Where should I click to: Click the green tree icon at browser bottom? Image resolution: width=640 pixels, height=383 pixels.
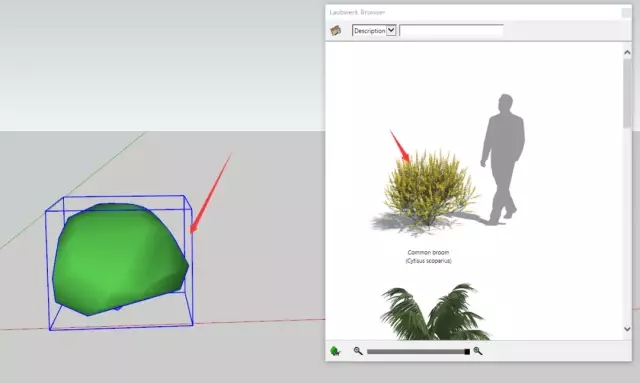(335, 351)
